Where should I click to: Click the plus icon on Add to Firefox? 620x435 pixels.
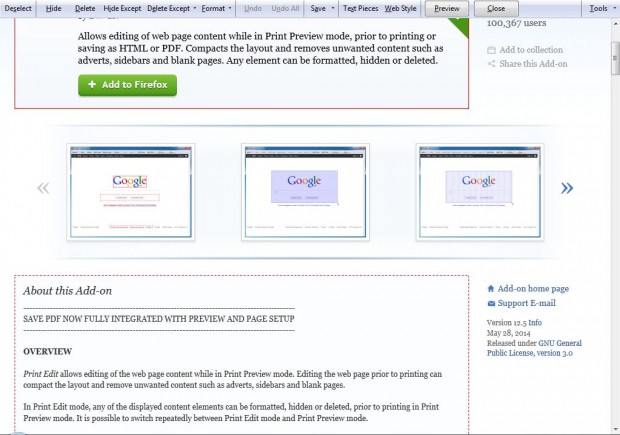tap(92, 84)
